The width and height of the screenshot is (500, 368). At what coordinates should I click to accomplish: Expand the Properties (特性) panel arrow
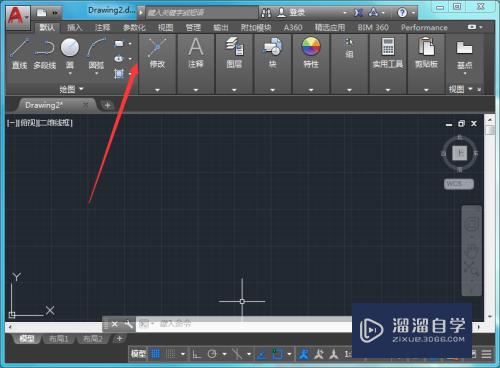[311, 90]
